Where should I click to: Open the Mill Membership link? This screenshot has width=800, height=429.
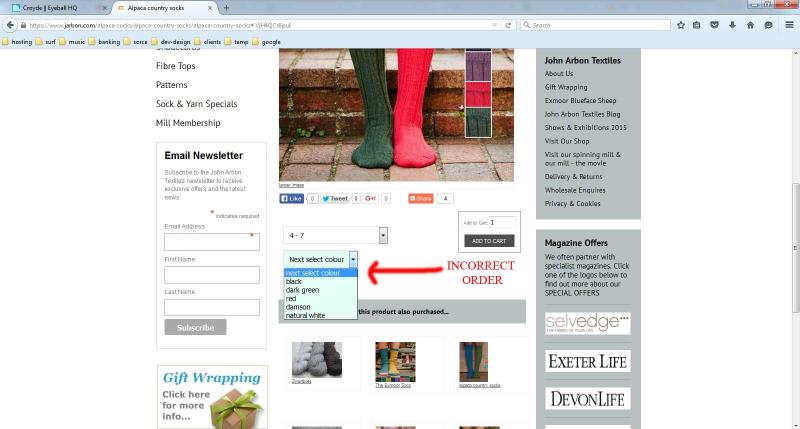188,123
